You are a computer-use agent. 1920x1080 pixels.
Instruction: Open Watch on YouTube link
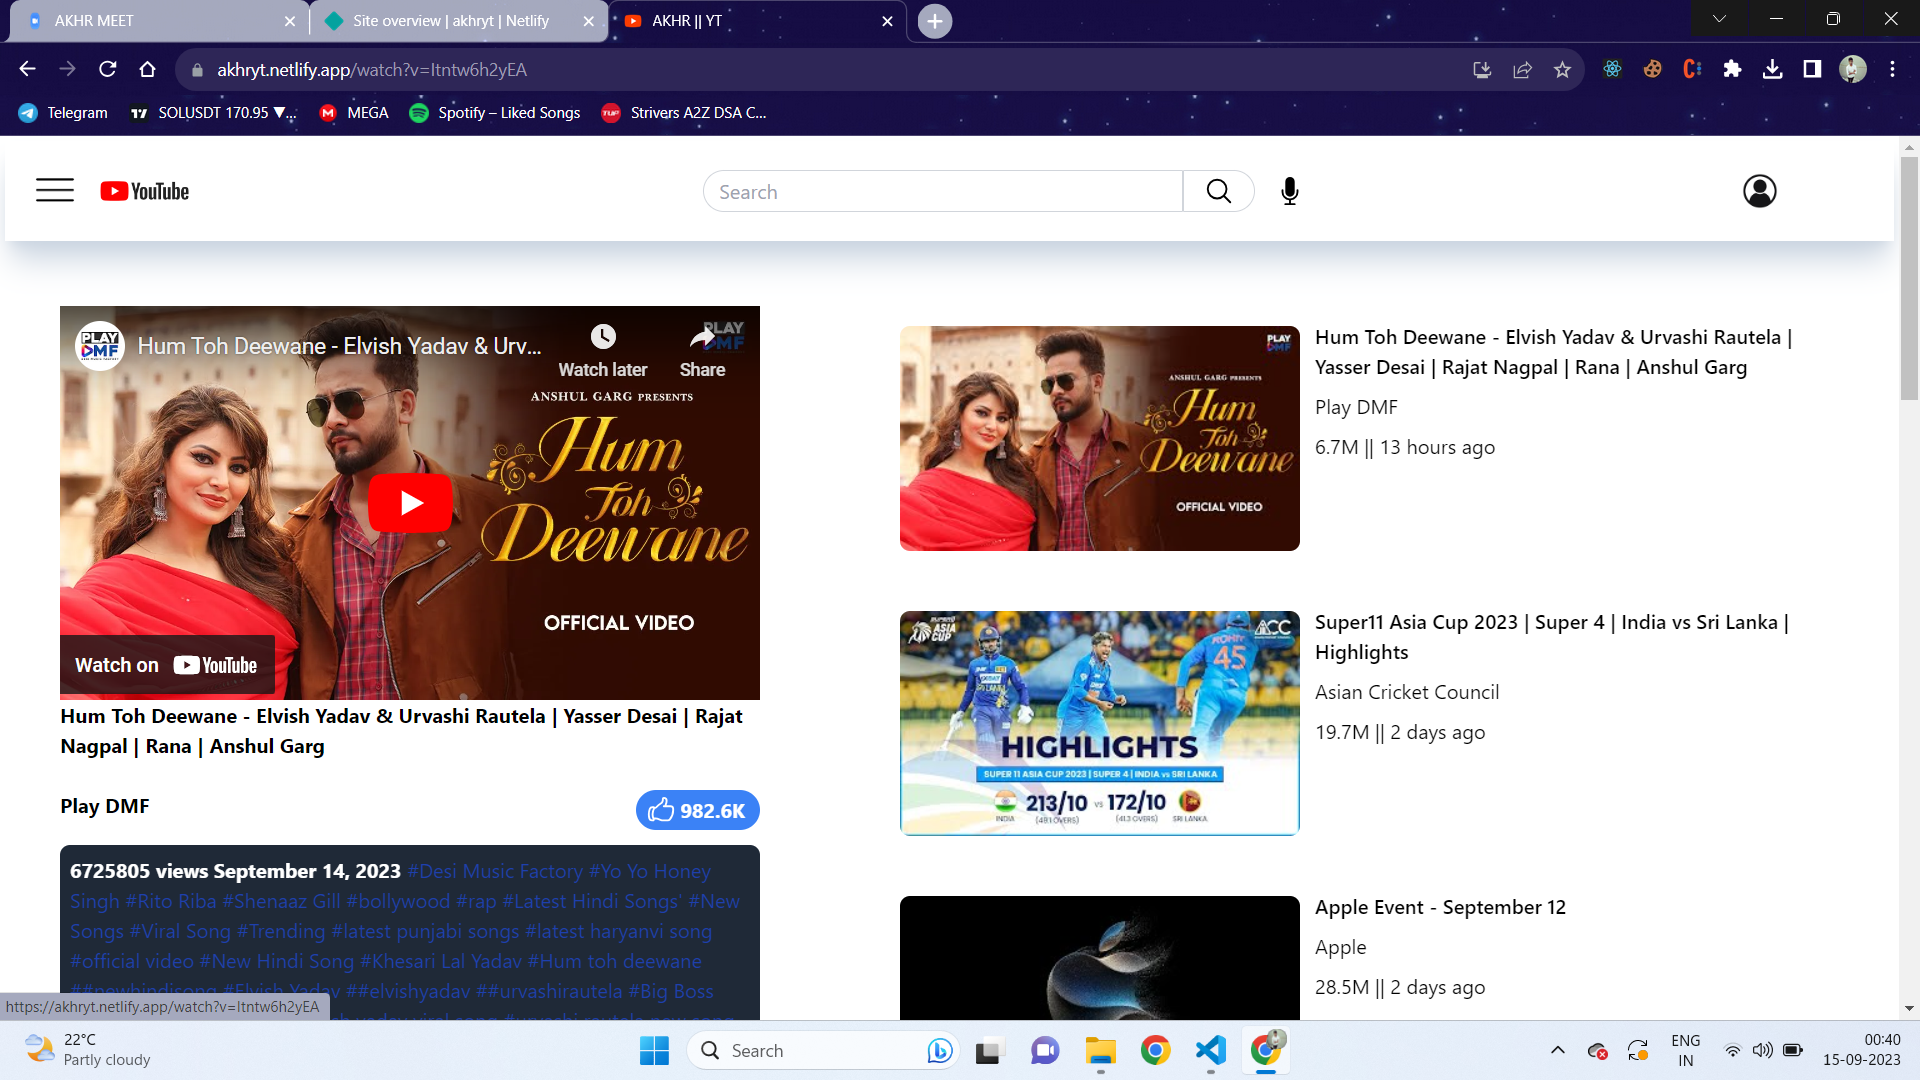pyautogui.click(x=167, y=665)
